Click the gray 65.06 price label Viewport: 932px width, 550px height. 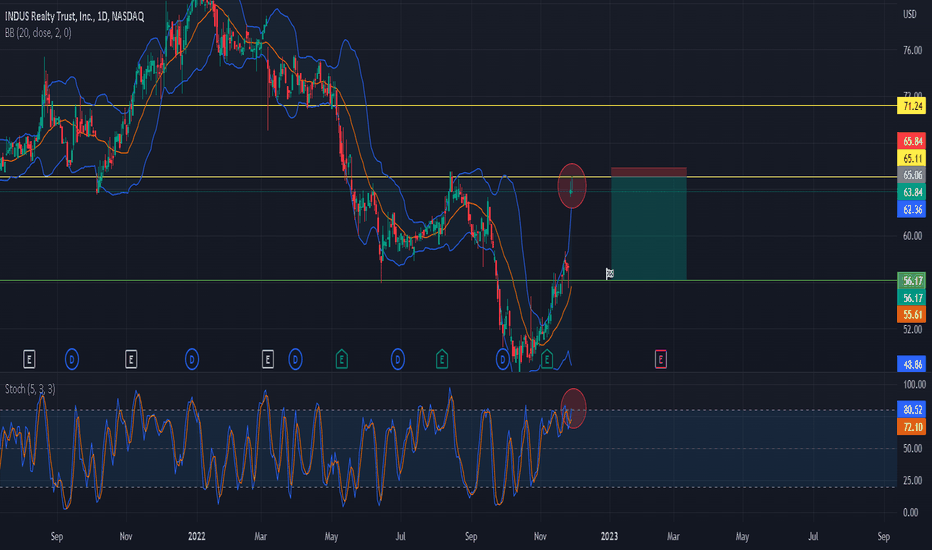coord(911,175)
